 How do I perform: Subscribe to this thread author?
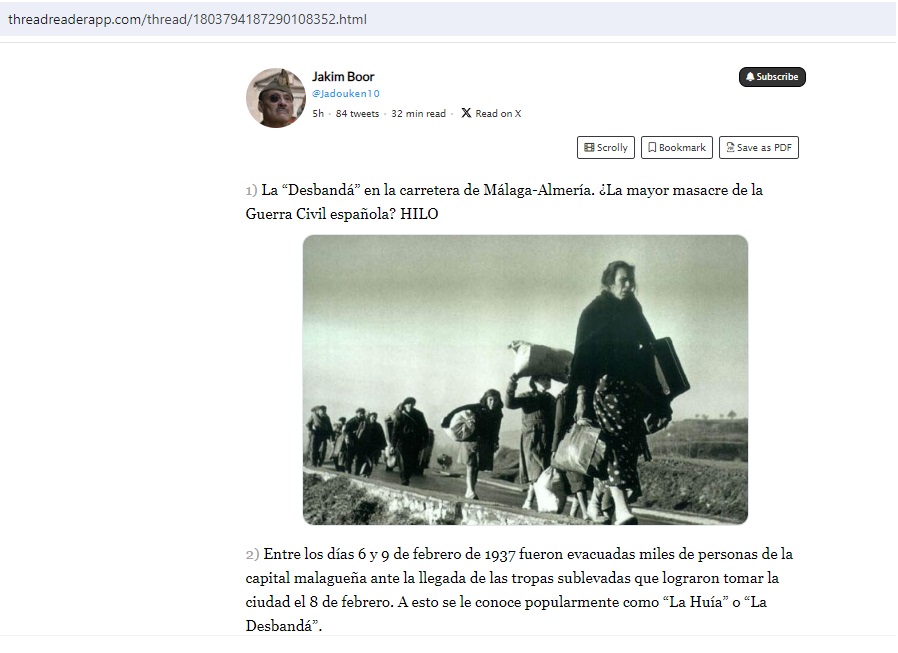coord(772,77)
